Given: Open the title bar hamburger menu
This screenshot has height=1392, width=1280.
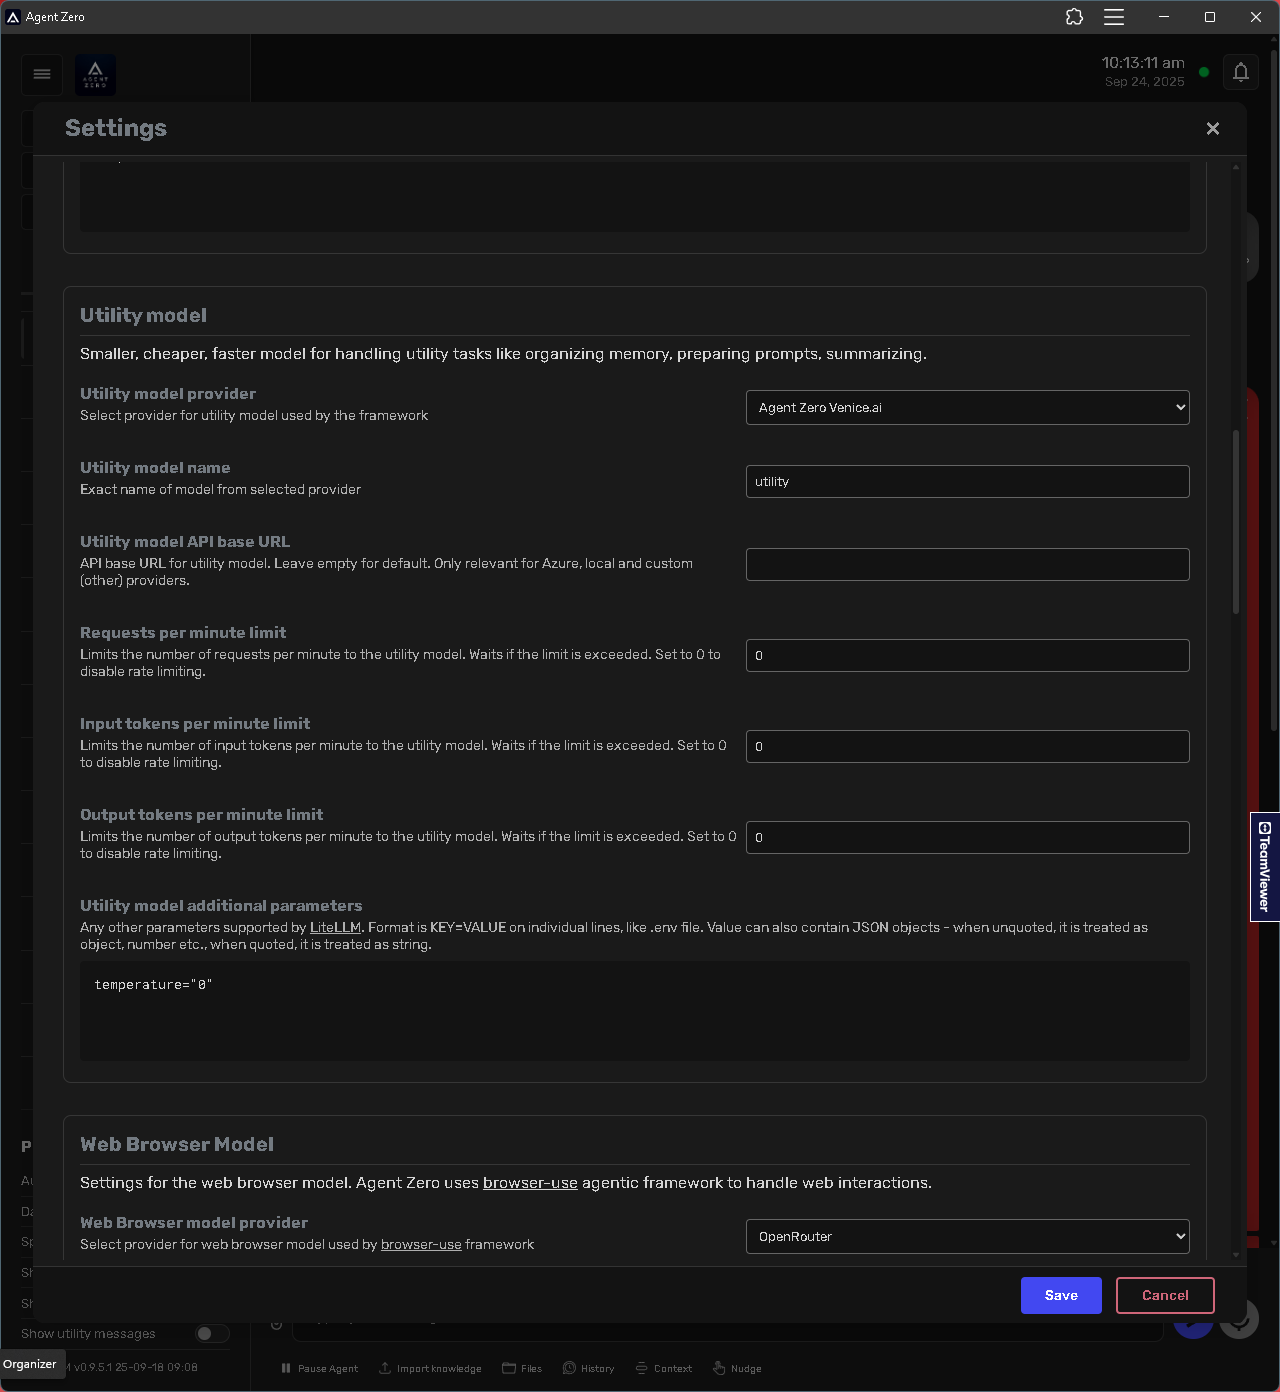Looking at the screenshot, I should 1114,17.
